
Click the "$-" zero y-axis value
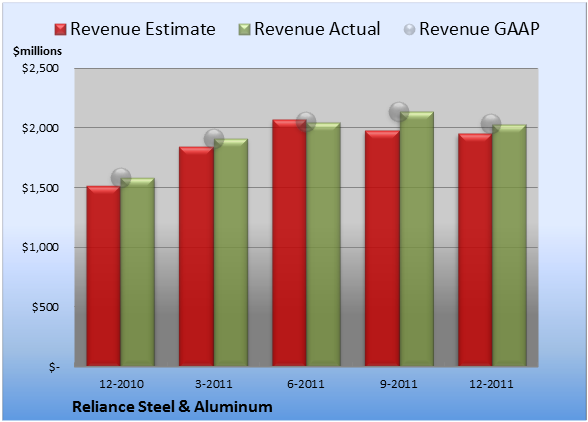54,367
